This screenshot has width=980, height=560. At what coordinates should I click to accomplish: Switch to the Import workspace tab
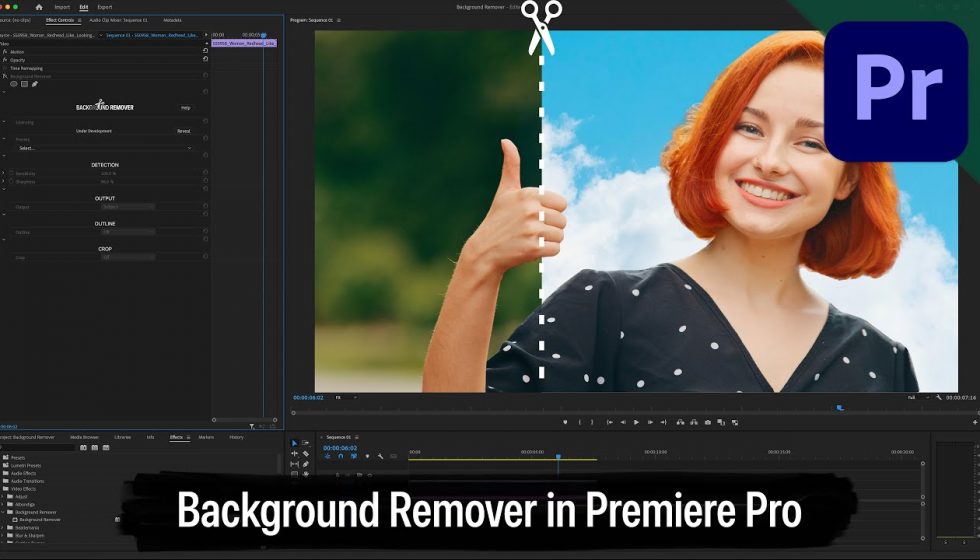click(x=62, y=7)
